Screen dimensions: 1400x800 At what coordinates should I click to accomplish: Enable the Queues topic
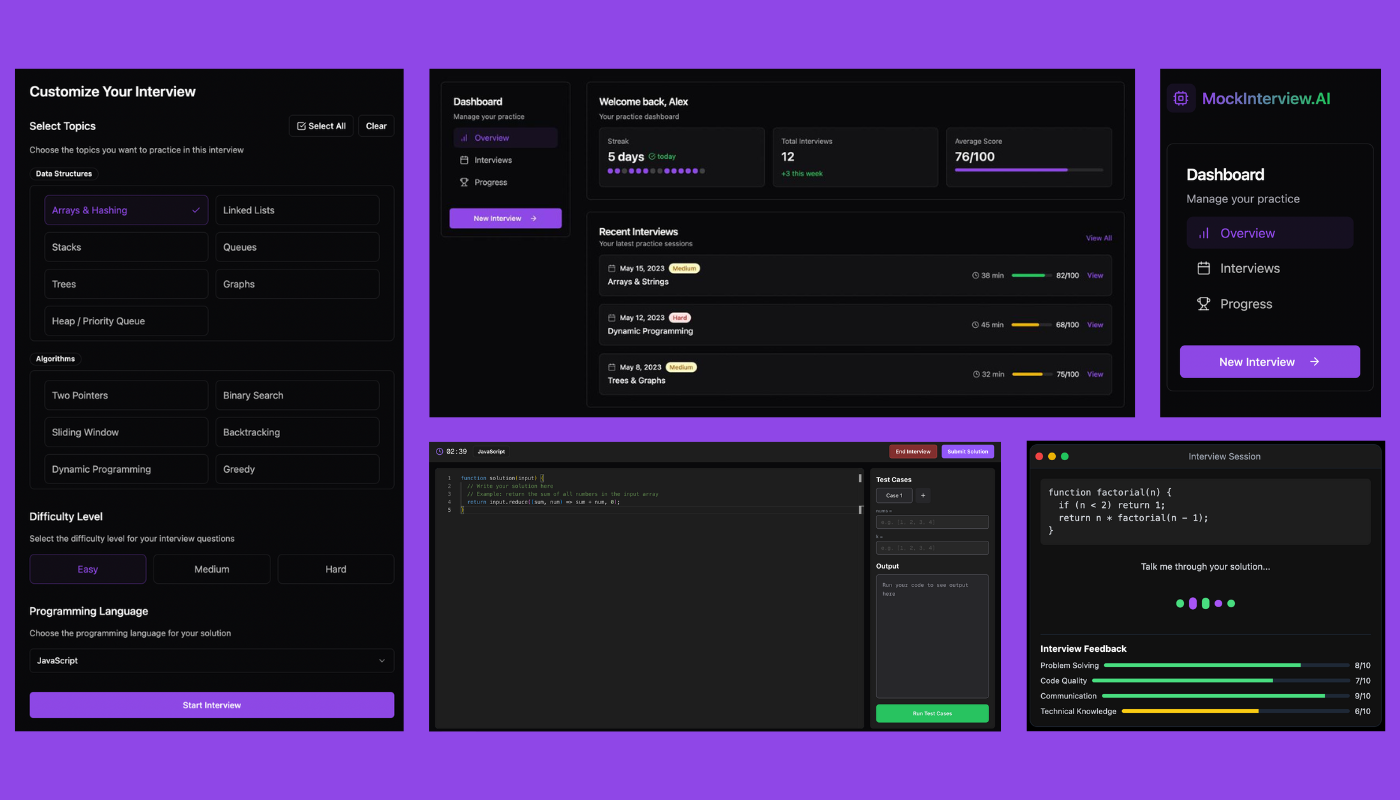coord(297,247)
